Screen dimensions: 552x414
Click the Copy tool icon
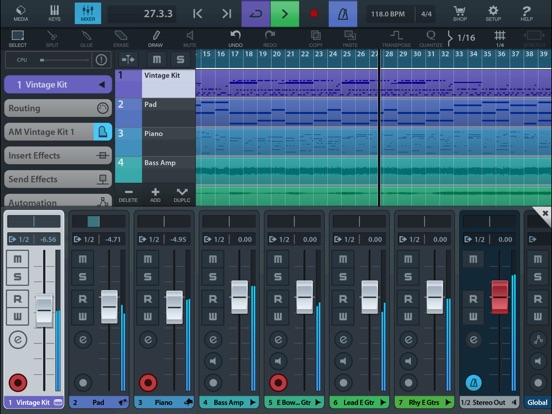[315, 39]
